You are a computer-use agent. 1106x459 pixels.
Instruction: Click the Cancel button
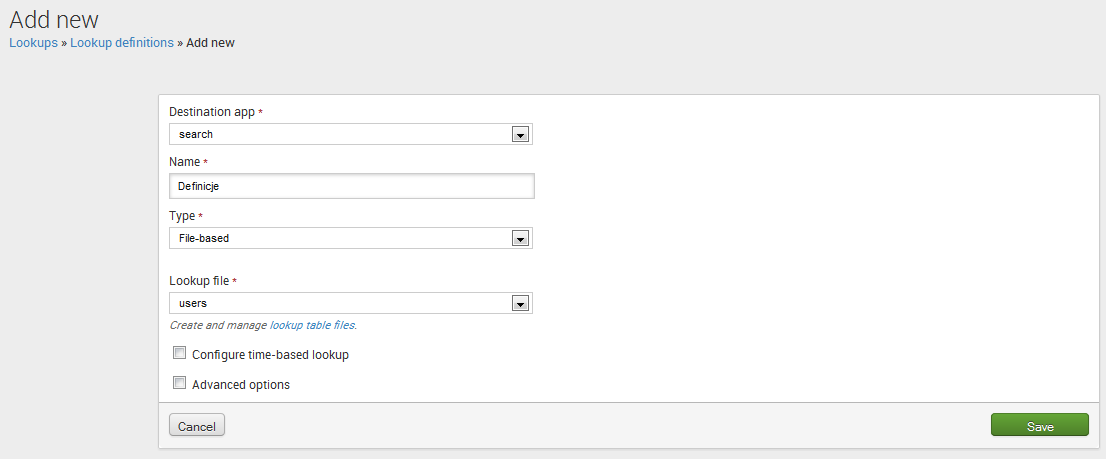click(x=197, y=426)
